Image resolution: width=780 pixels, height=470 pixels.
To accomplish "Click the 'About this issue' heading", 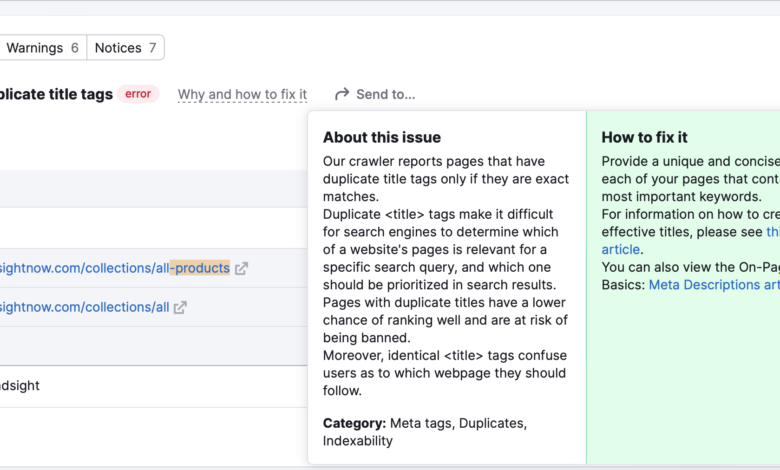I will tap(382, 137).
